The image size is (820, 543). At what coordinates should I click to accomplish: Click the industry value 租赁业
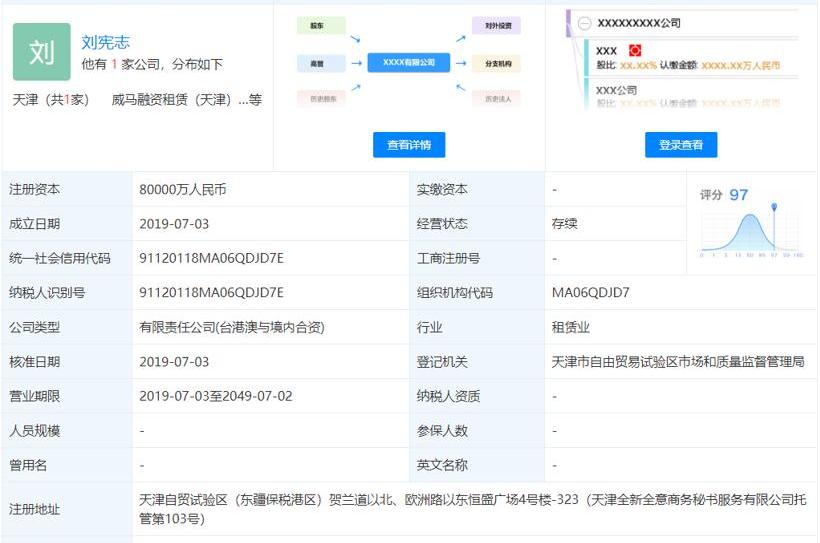pos(571,327)
